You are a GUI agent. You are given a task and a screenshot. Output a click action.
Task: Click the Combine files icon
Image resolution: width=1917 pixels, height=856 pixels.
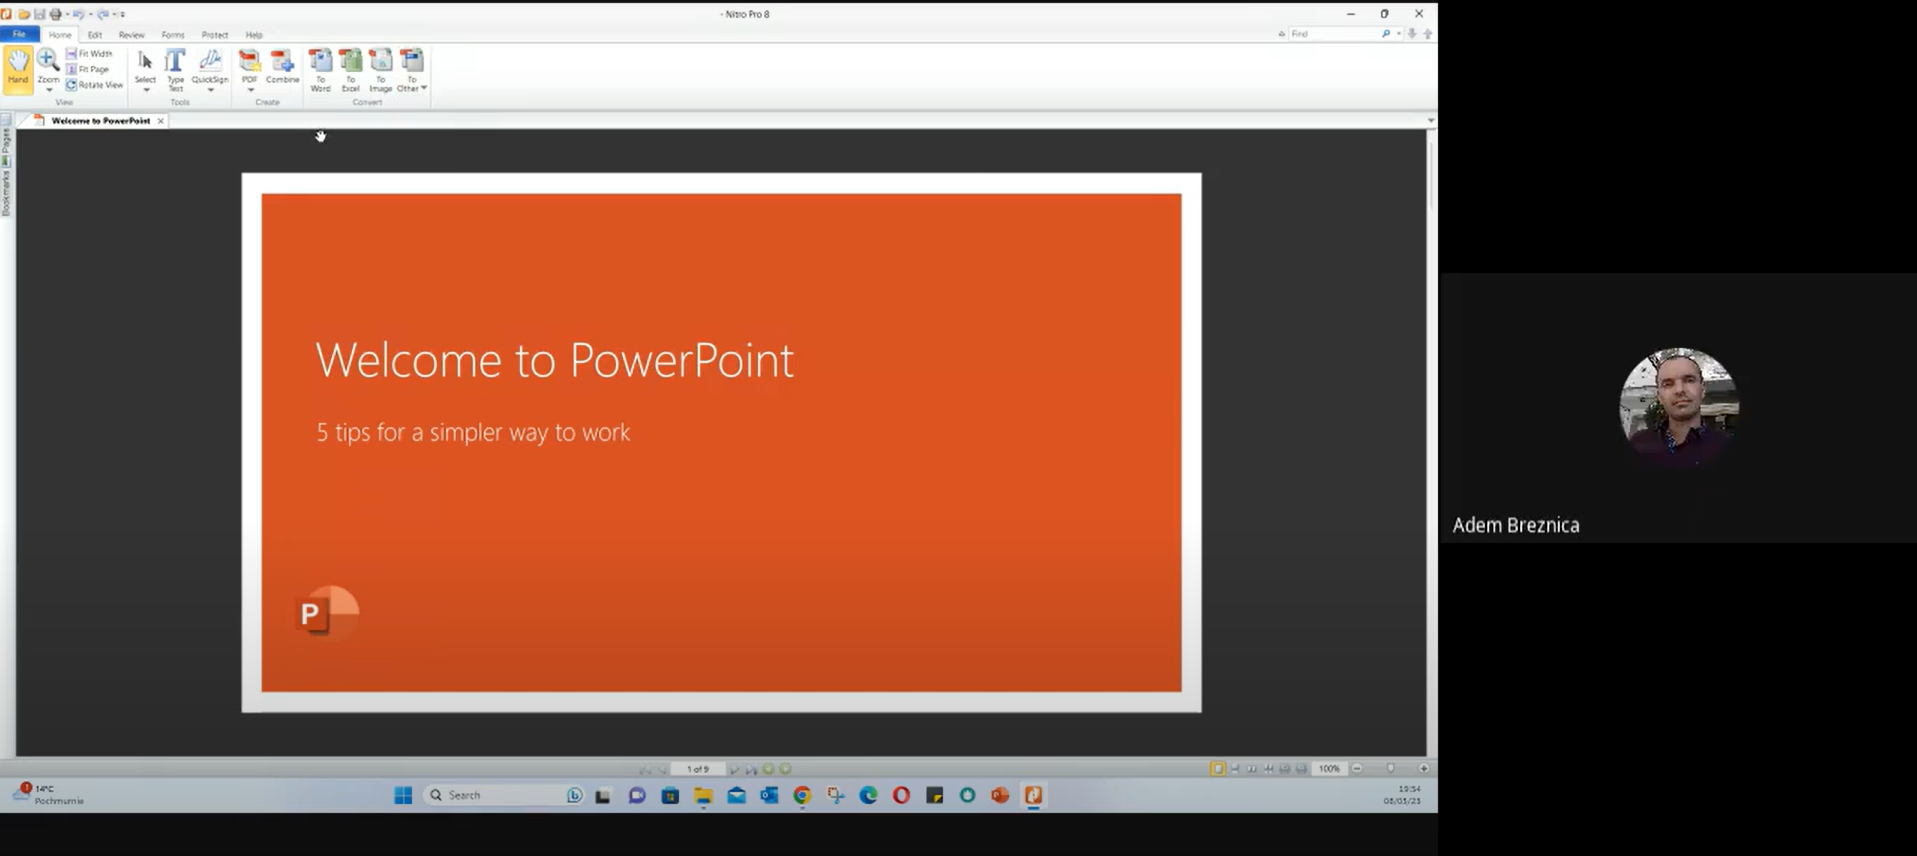point(283,66)
